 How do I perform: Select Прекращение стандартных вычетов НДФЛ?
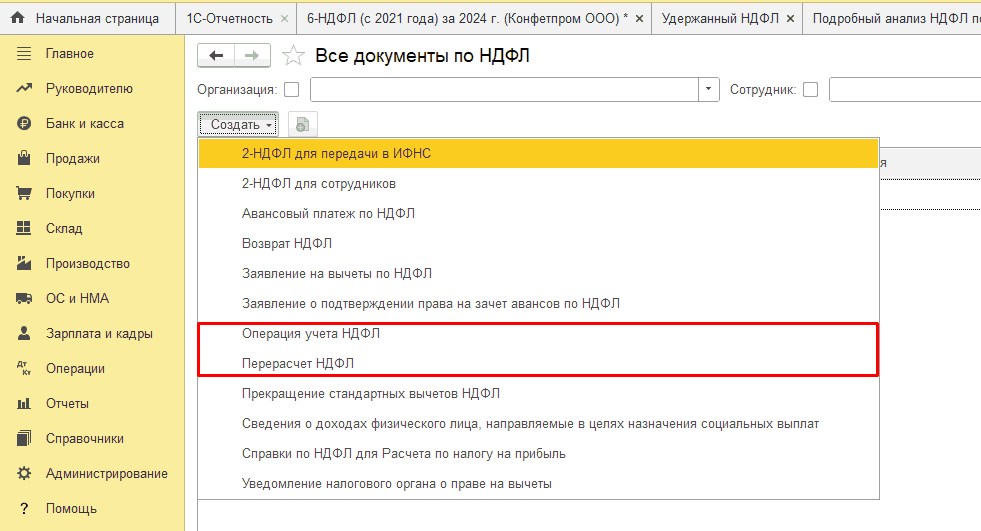point(539,393)
